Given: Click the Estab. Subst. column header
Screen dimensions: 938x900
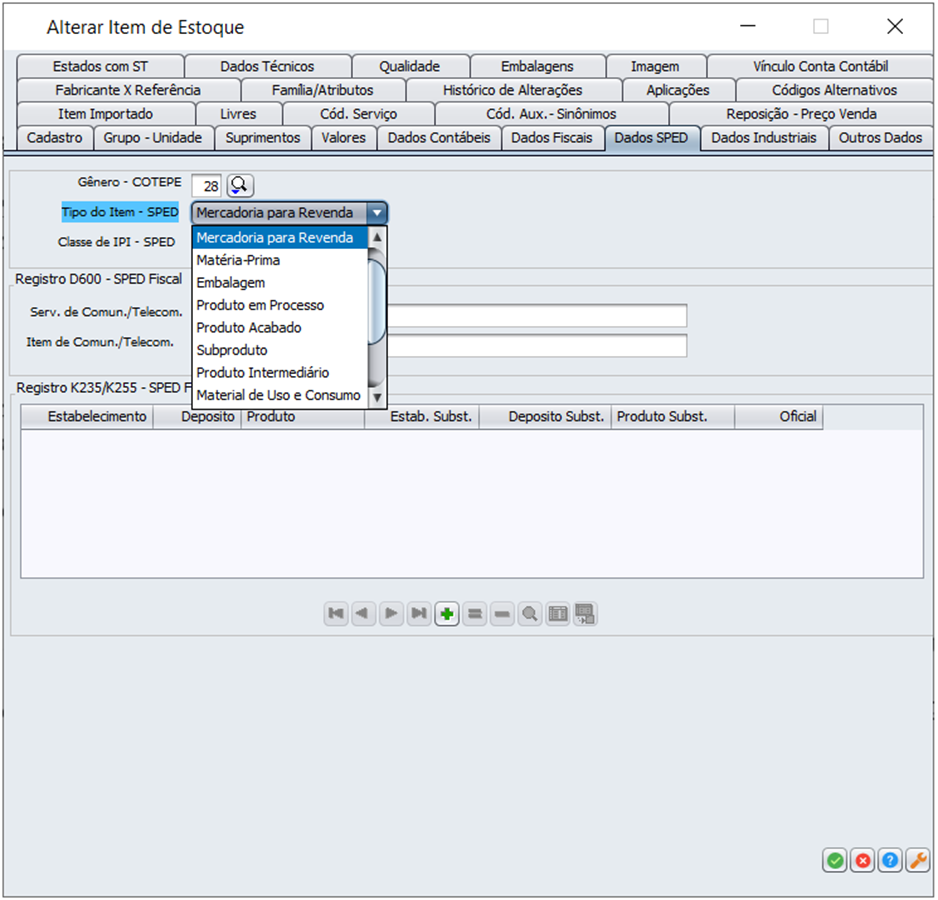Looking at the screenshot, I should tap(422, 417).
